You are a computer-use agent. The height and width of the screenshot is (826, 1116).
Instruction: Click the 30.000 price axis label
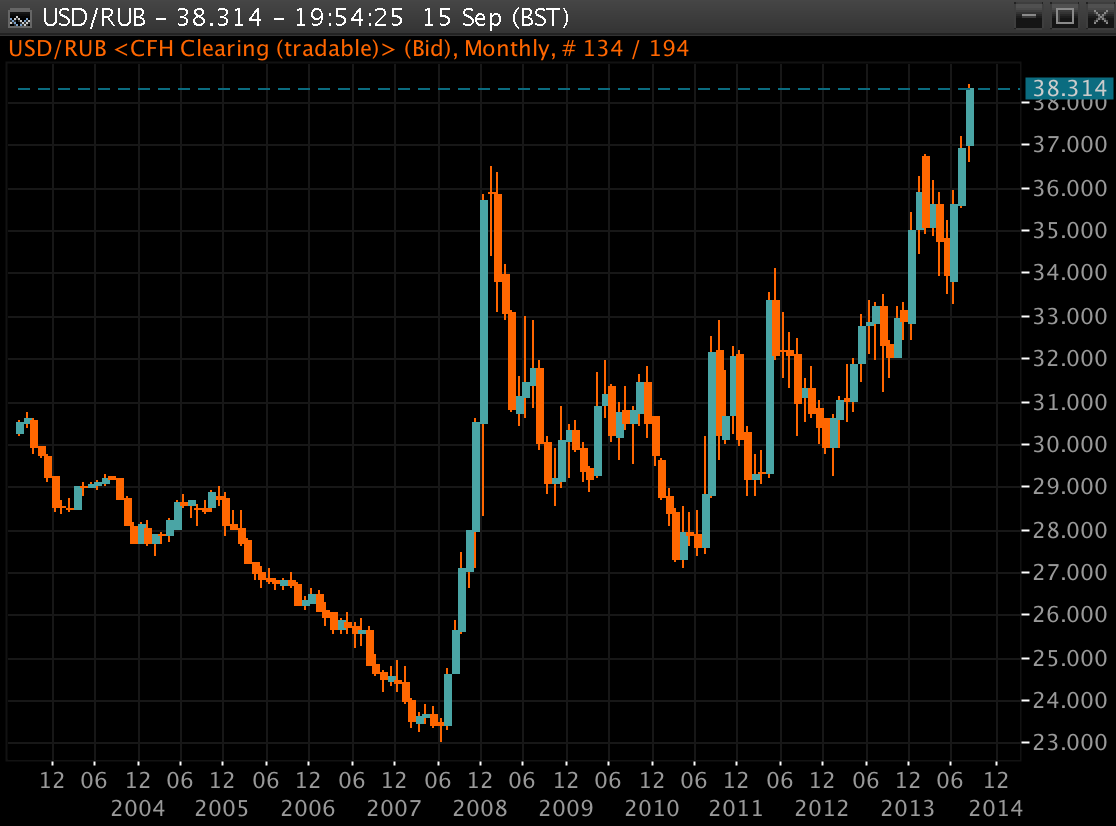click(x=1069, y=444)
